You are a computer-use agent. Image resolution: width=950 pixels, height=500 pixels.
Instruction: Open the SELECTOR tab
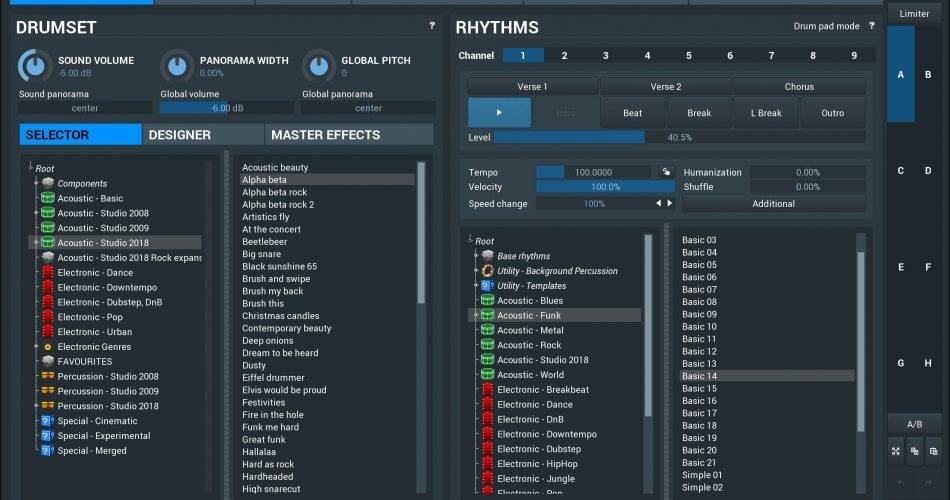(81, 135)
